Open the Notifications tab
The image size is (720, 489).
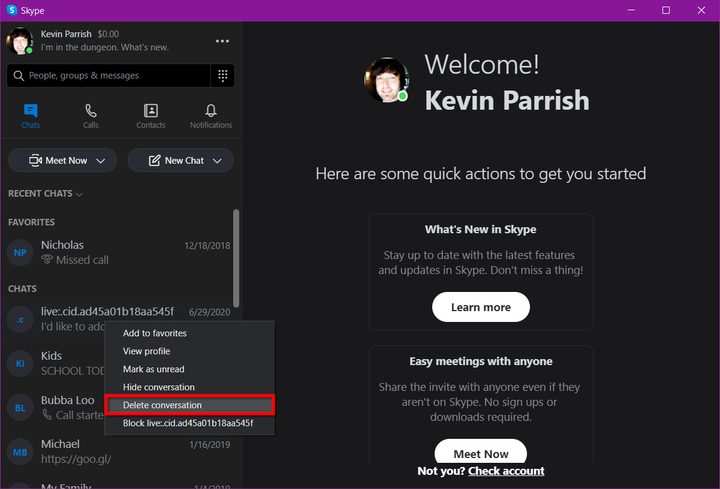pyautogui.click(x=211, y=116)
